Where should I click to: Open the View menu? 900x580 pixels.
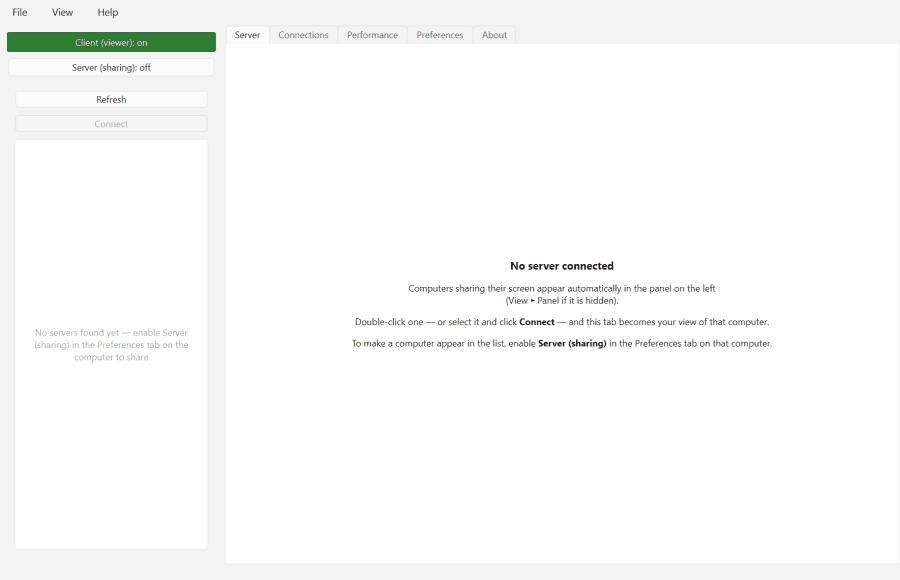coord(62,12)
